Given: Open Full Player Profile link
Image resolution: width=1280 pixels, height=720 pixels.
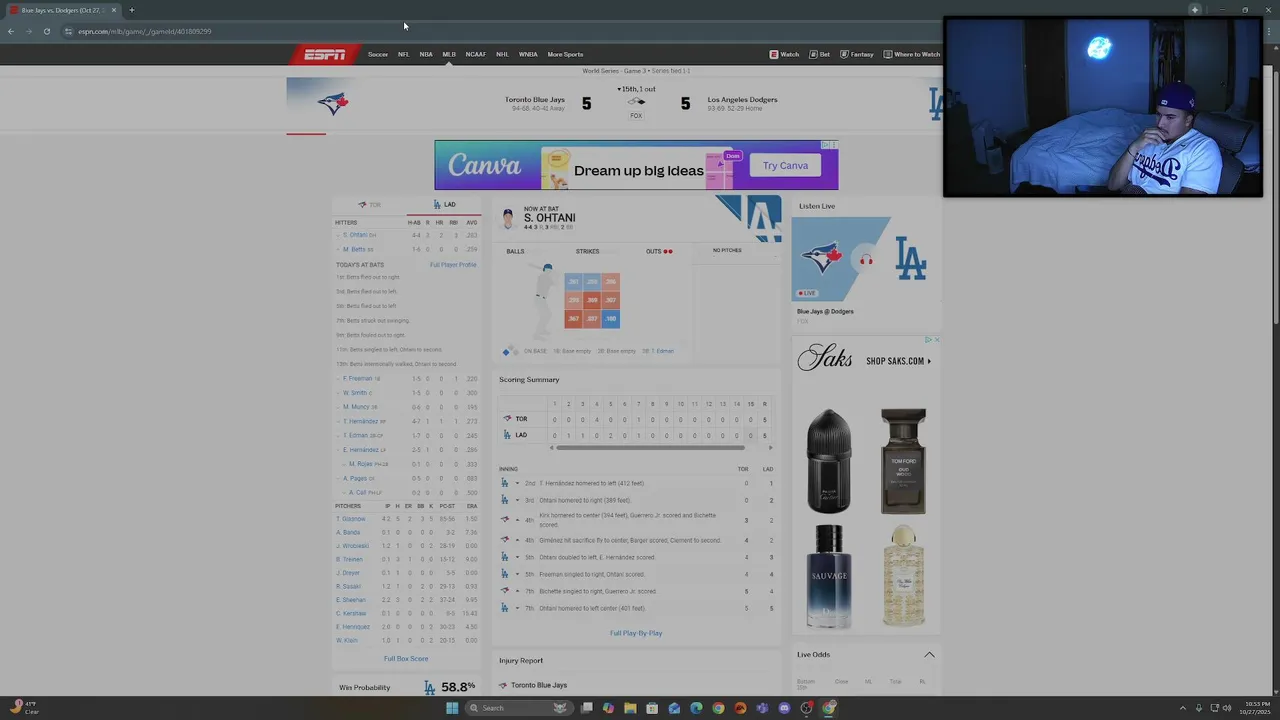Looking at the screenshot, I should [453, 265].
